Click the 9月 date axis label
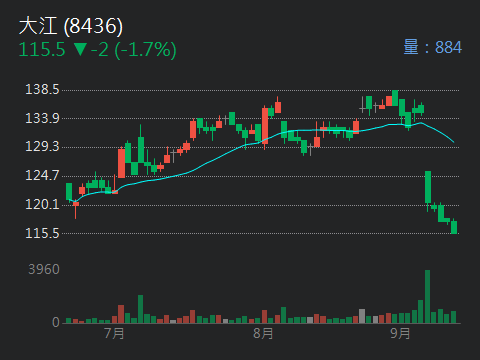This screenshot has height=360, width=480. click(x=400, y=333)
